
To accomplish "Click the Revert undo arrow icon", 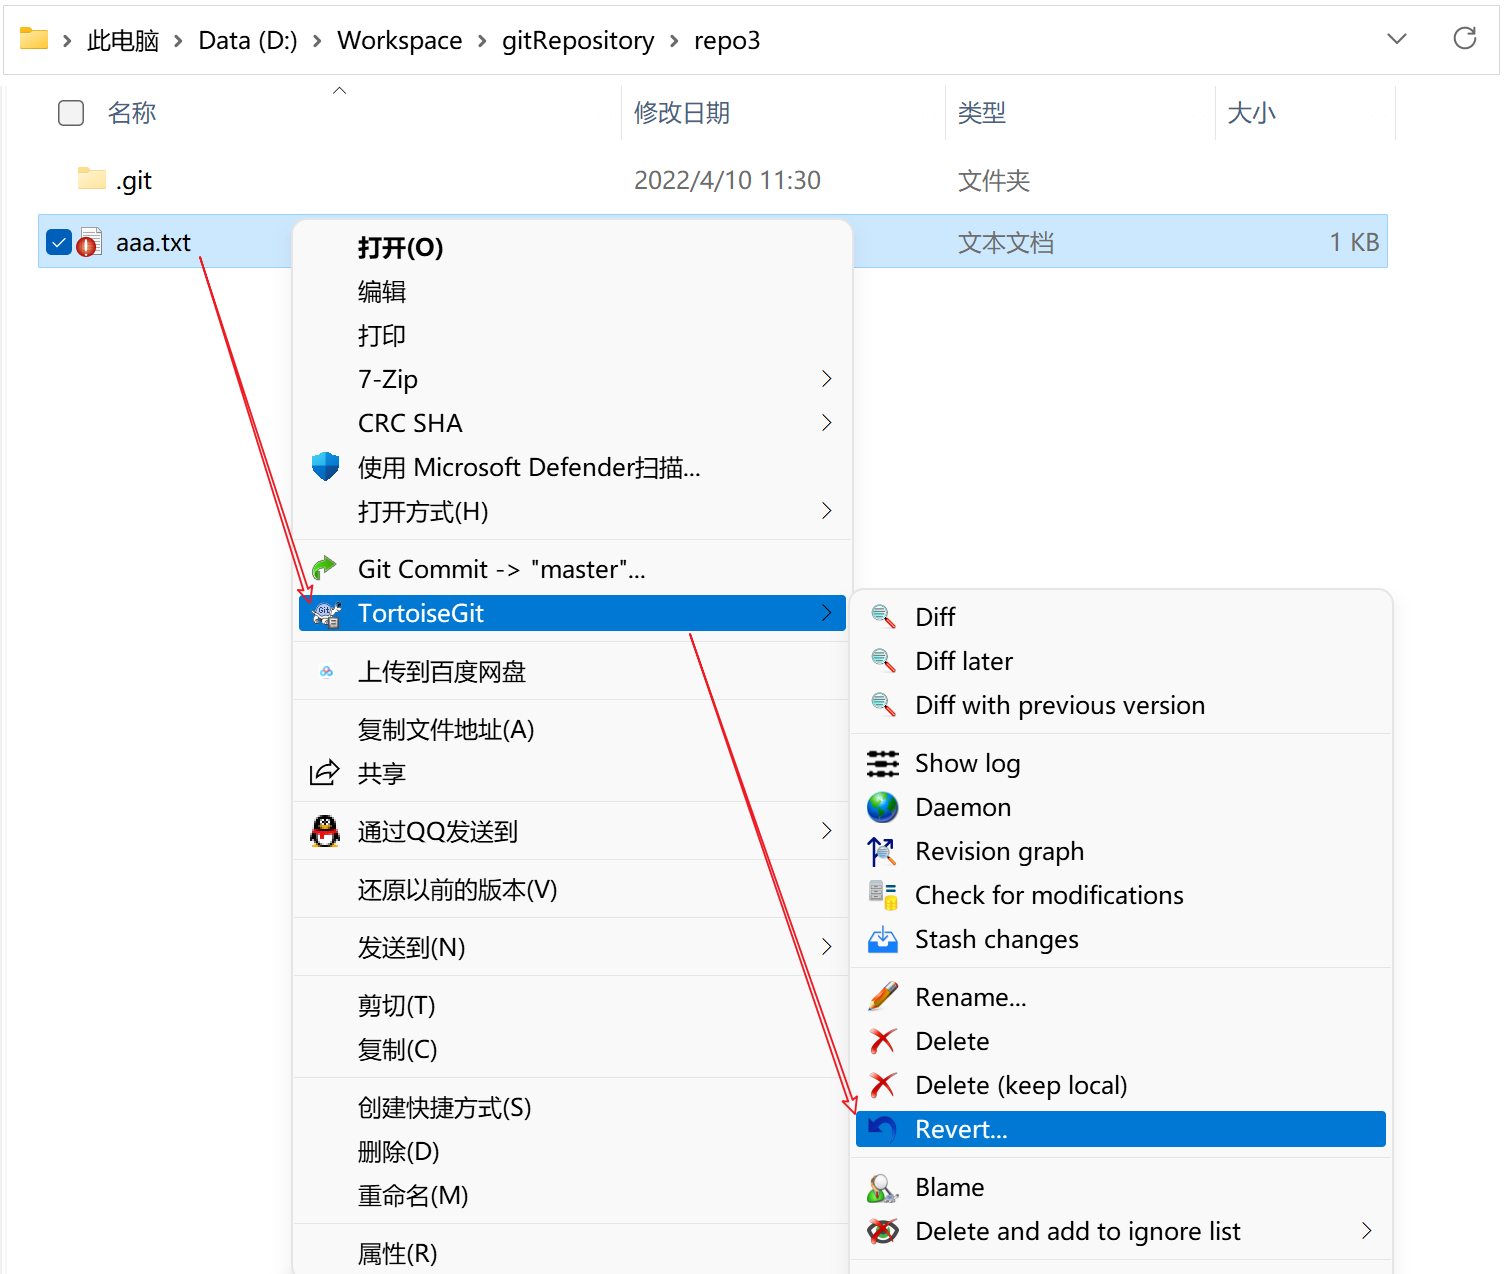I will coord(882,1129).
